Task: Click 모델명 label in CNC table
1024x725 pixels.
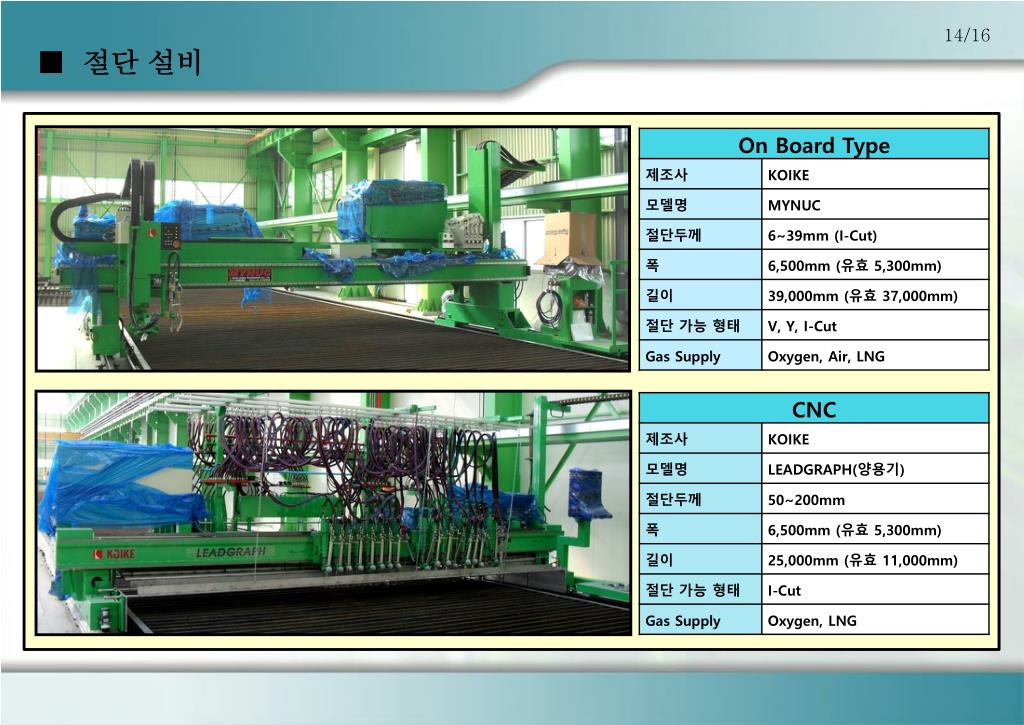Action: (667, 468)
